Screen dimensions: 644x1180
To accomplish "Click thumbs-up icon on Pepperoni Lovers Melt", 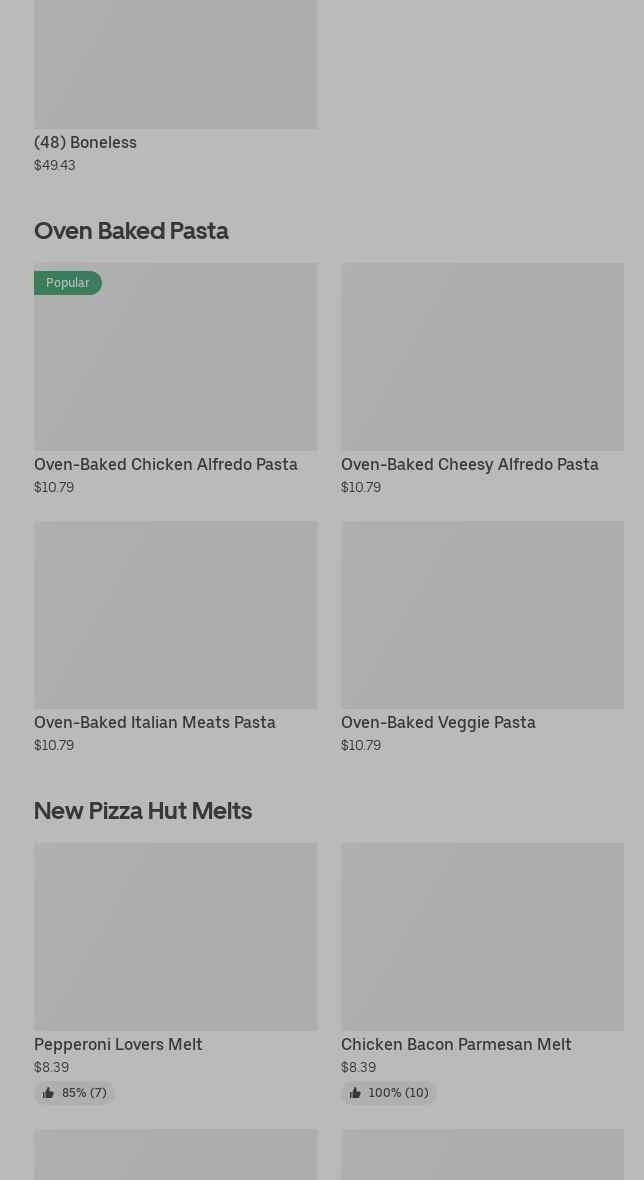I will pos(48,1093).
